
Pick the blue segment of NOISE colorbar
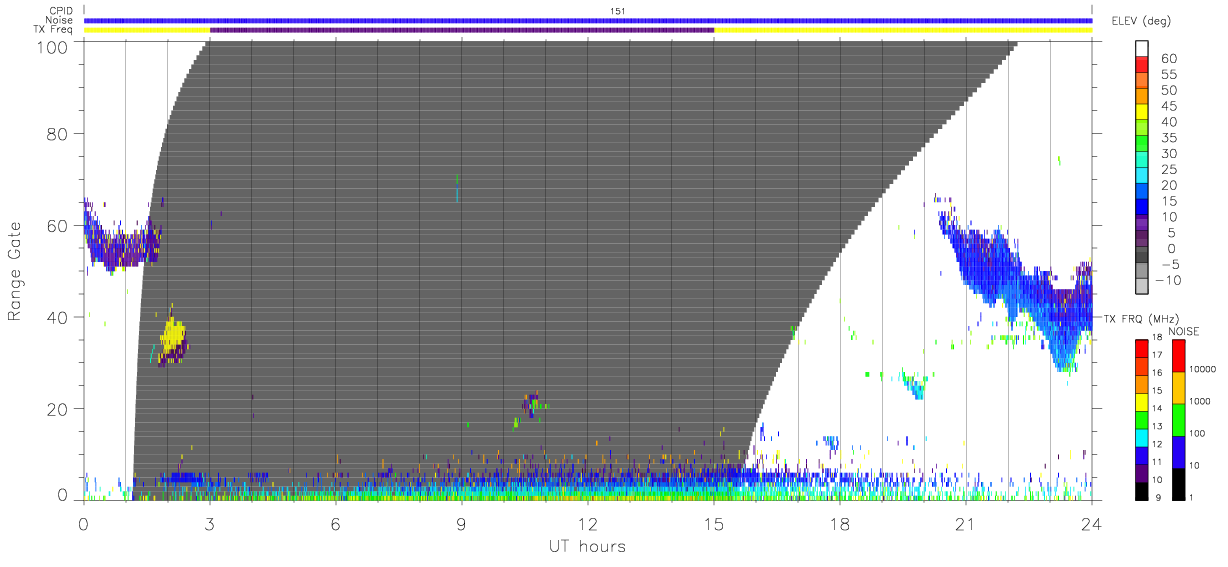coord(1179,451)
